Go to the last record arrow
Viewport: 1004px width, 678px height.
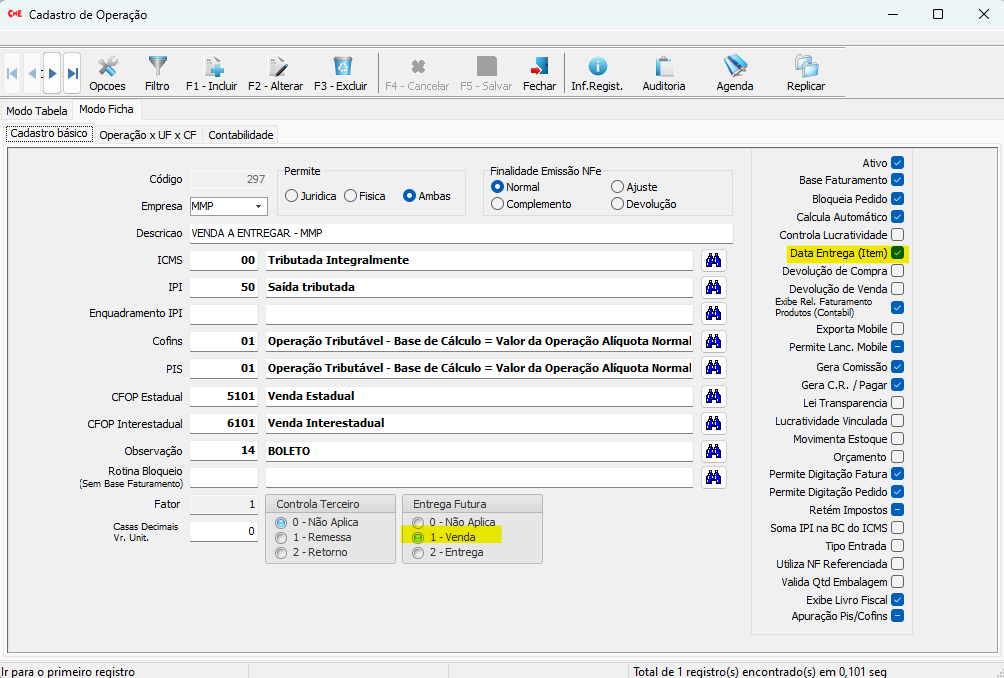pos(73,73)
